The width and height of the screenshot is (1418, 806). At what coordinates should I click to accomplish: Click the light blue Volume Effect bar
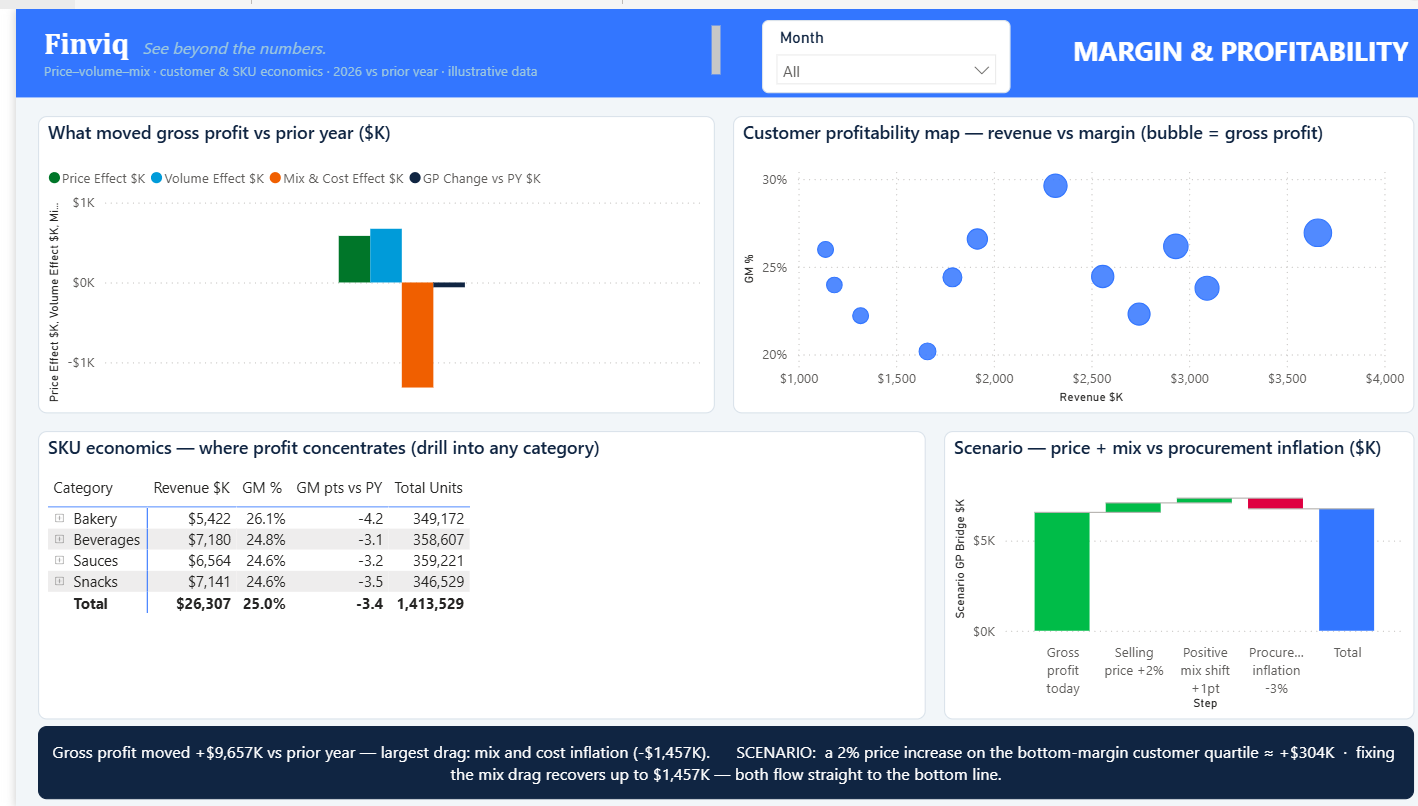point(386,256)
